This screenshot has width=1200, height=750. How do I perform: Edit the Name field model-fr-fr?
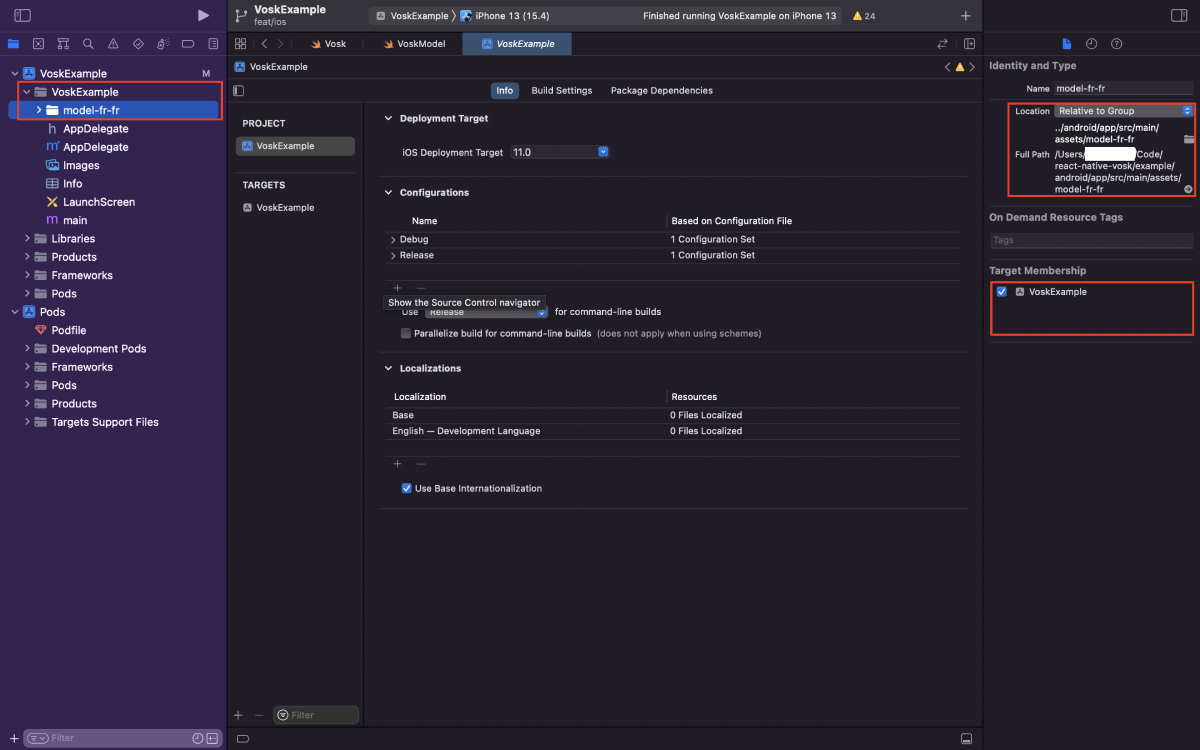[x=1124, y=89]
